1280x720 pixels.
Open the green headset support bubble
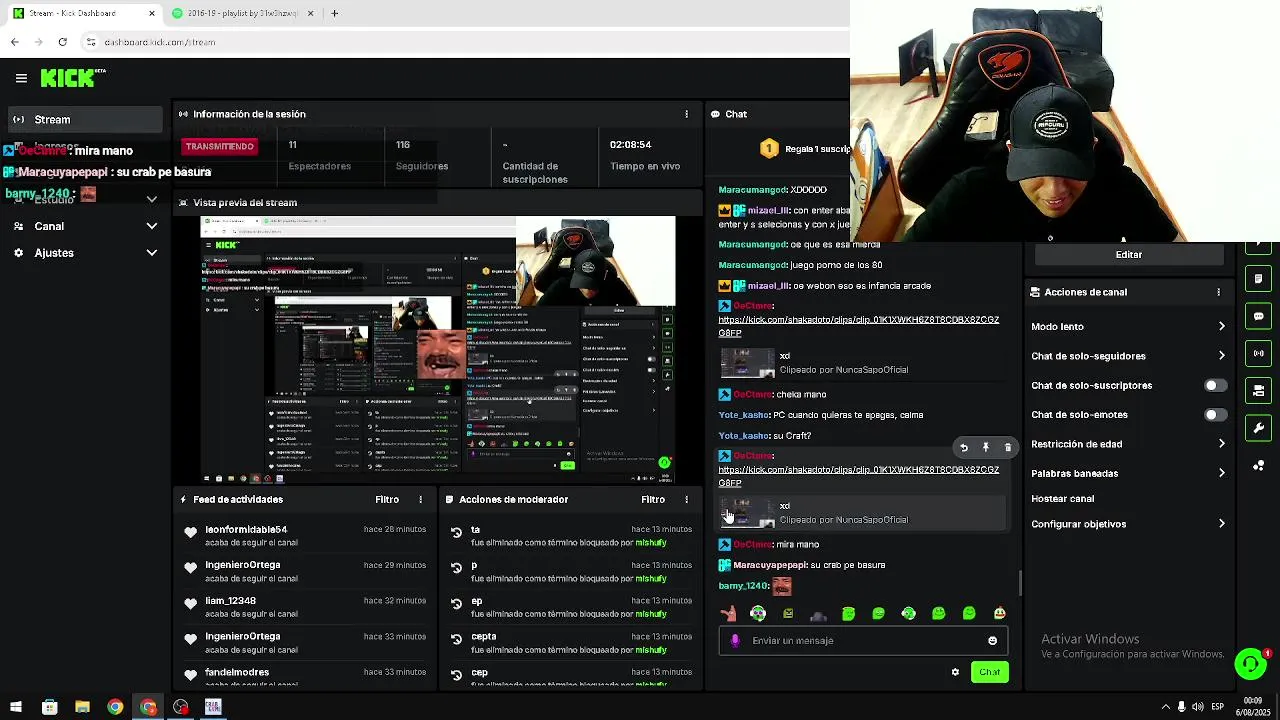pyautogui.click(x=1250, y=664)
